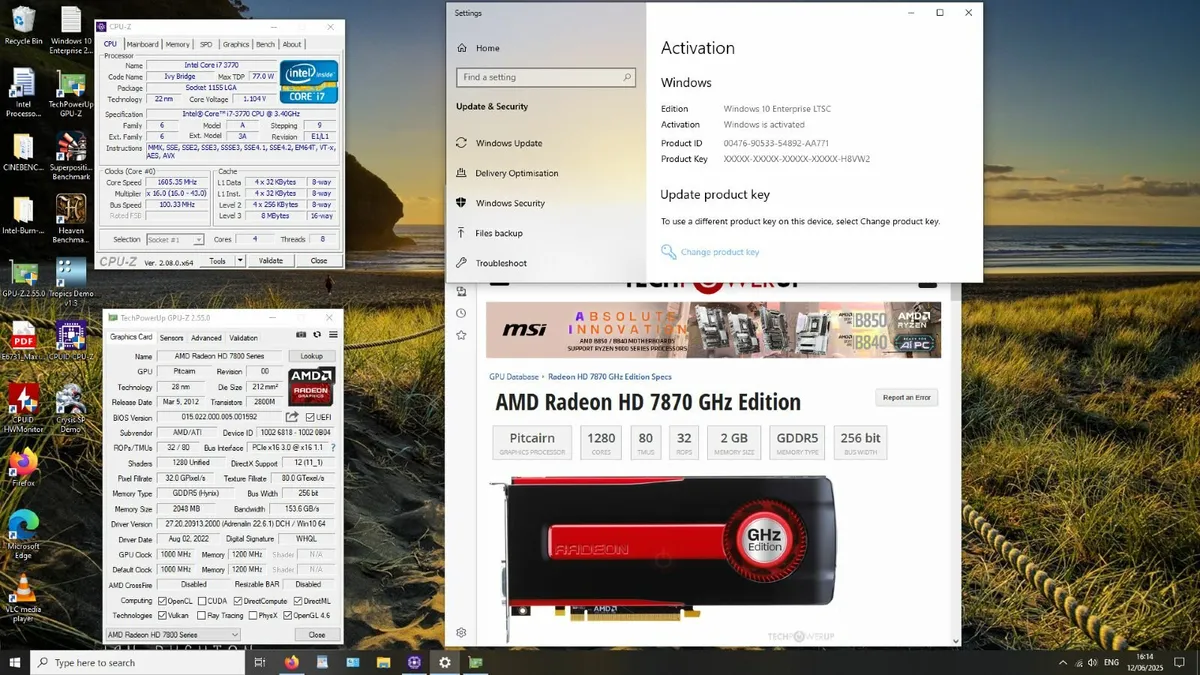The width and height of the screenshot is (1200, 675).
Task: Toggle the OpenGL 4.6 checkbox in GPU-Z
Action: pyautogui.click(x=286, y=616)
